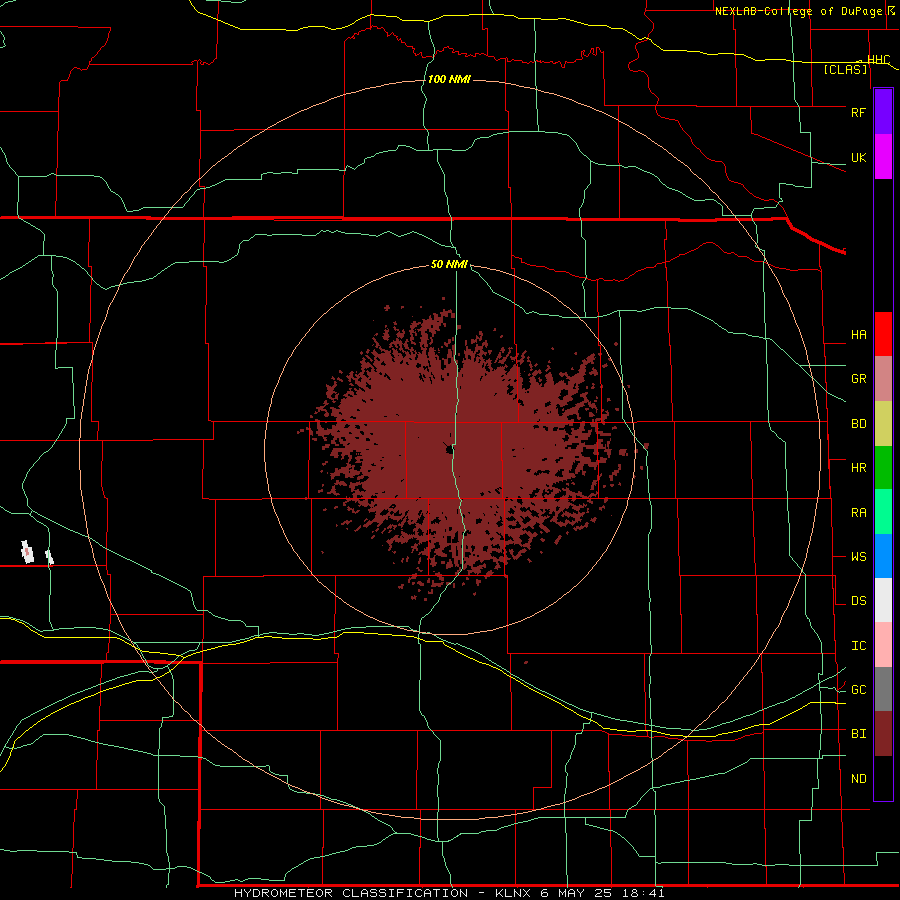Click the IC legend label

pyautogui.click(x=858, y=646)
